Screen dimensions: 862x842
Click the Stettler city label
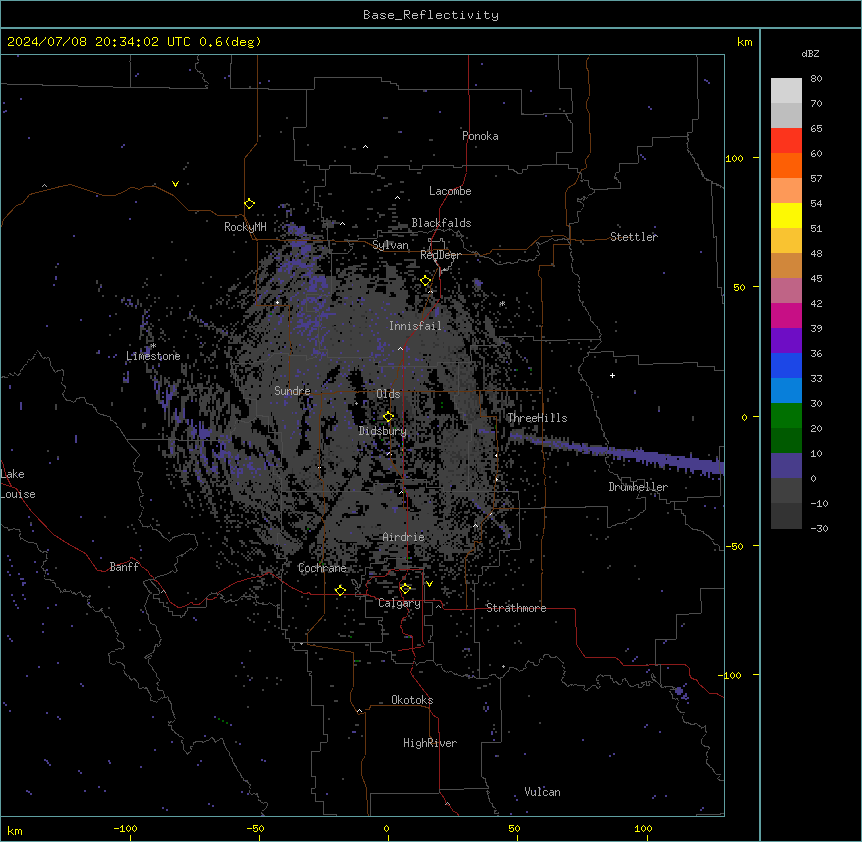634,237
